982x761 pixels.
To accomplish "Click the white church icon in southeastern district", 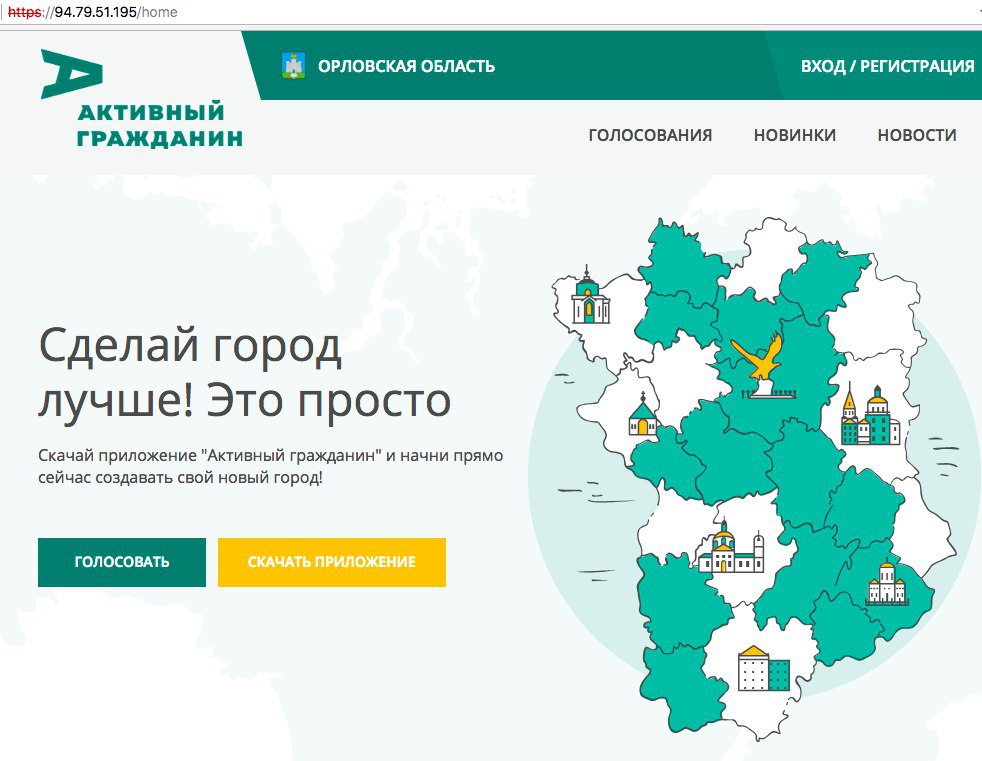I will pyautogui.click(x=887, y=582).
